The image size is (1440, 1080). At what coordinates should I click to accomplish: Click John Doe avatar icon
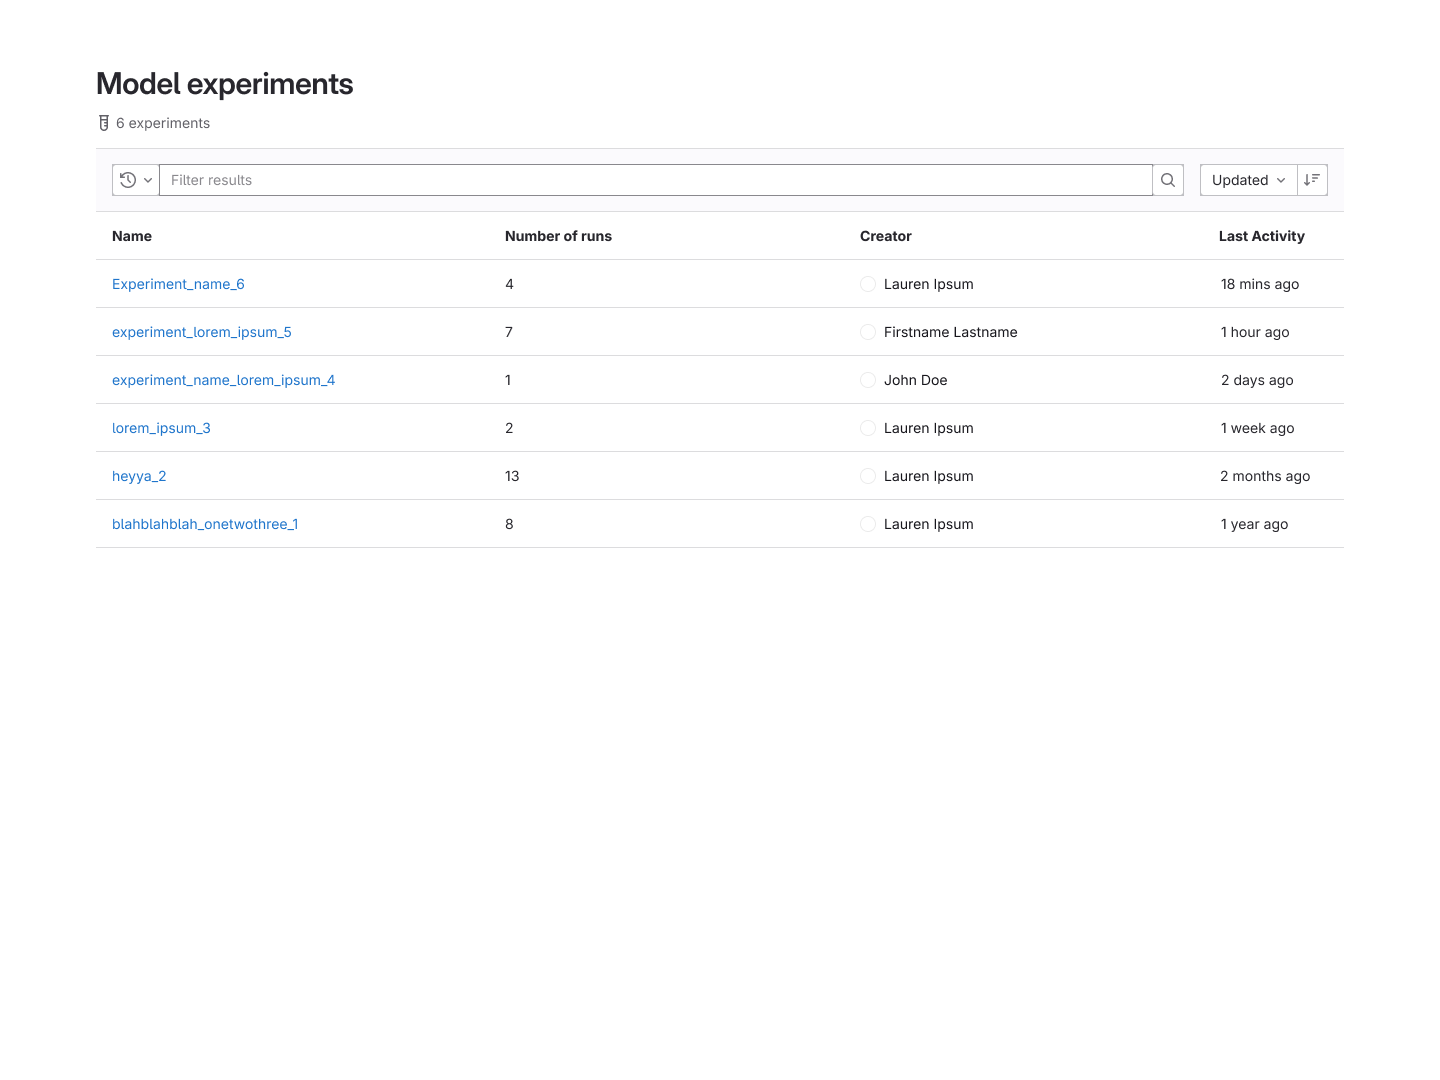pyautogui.click(x=868, y=380)
